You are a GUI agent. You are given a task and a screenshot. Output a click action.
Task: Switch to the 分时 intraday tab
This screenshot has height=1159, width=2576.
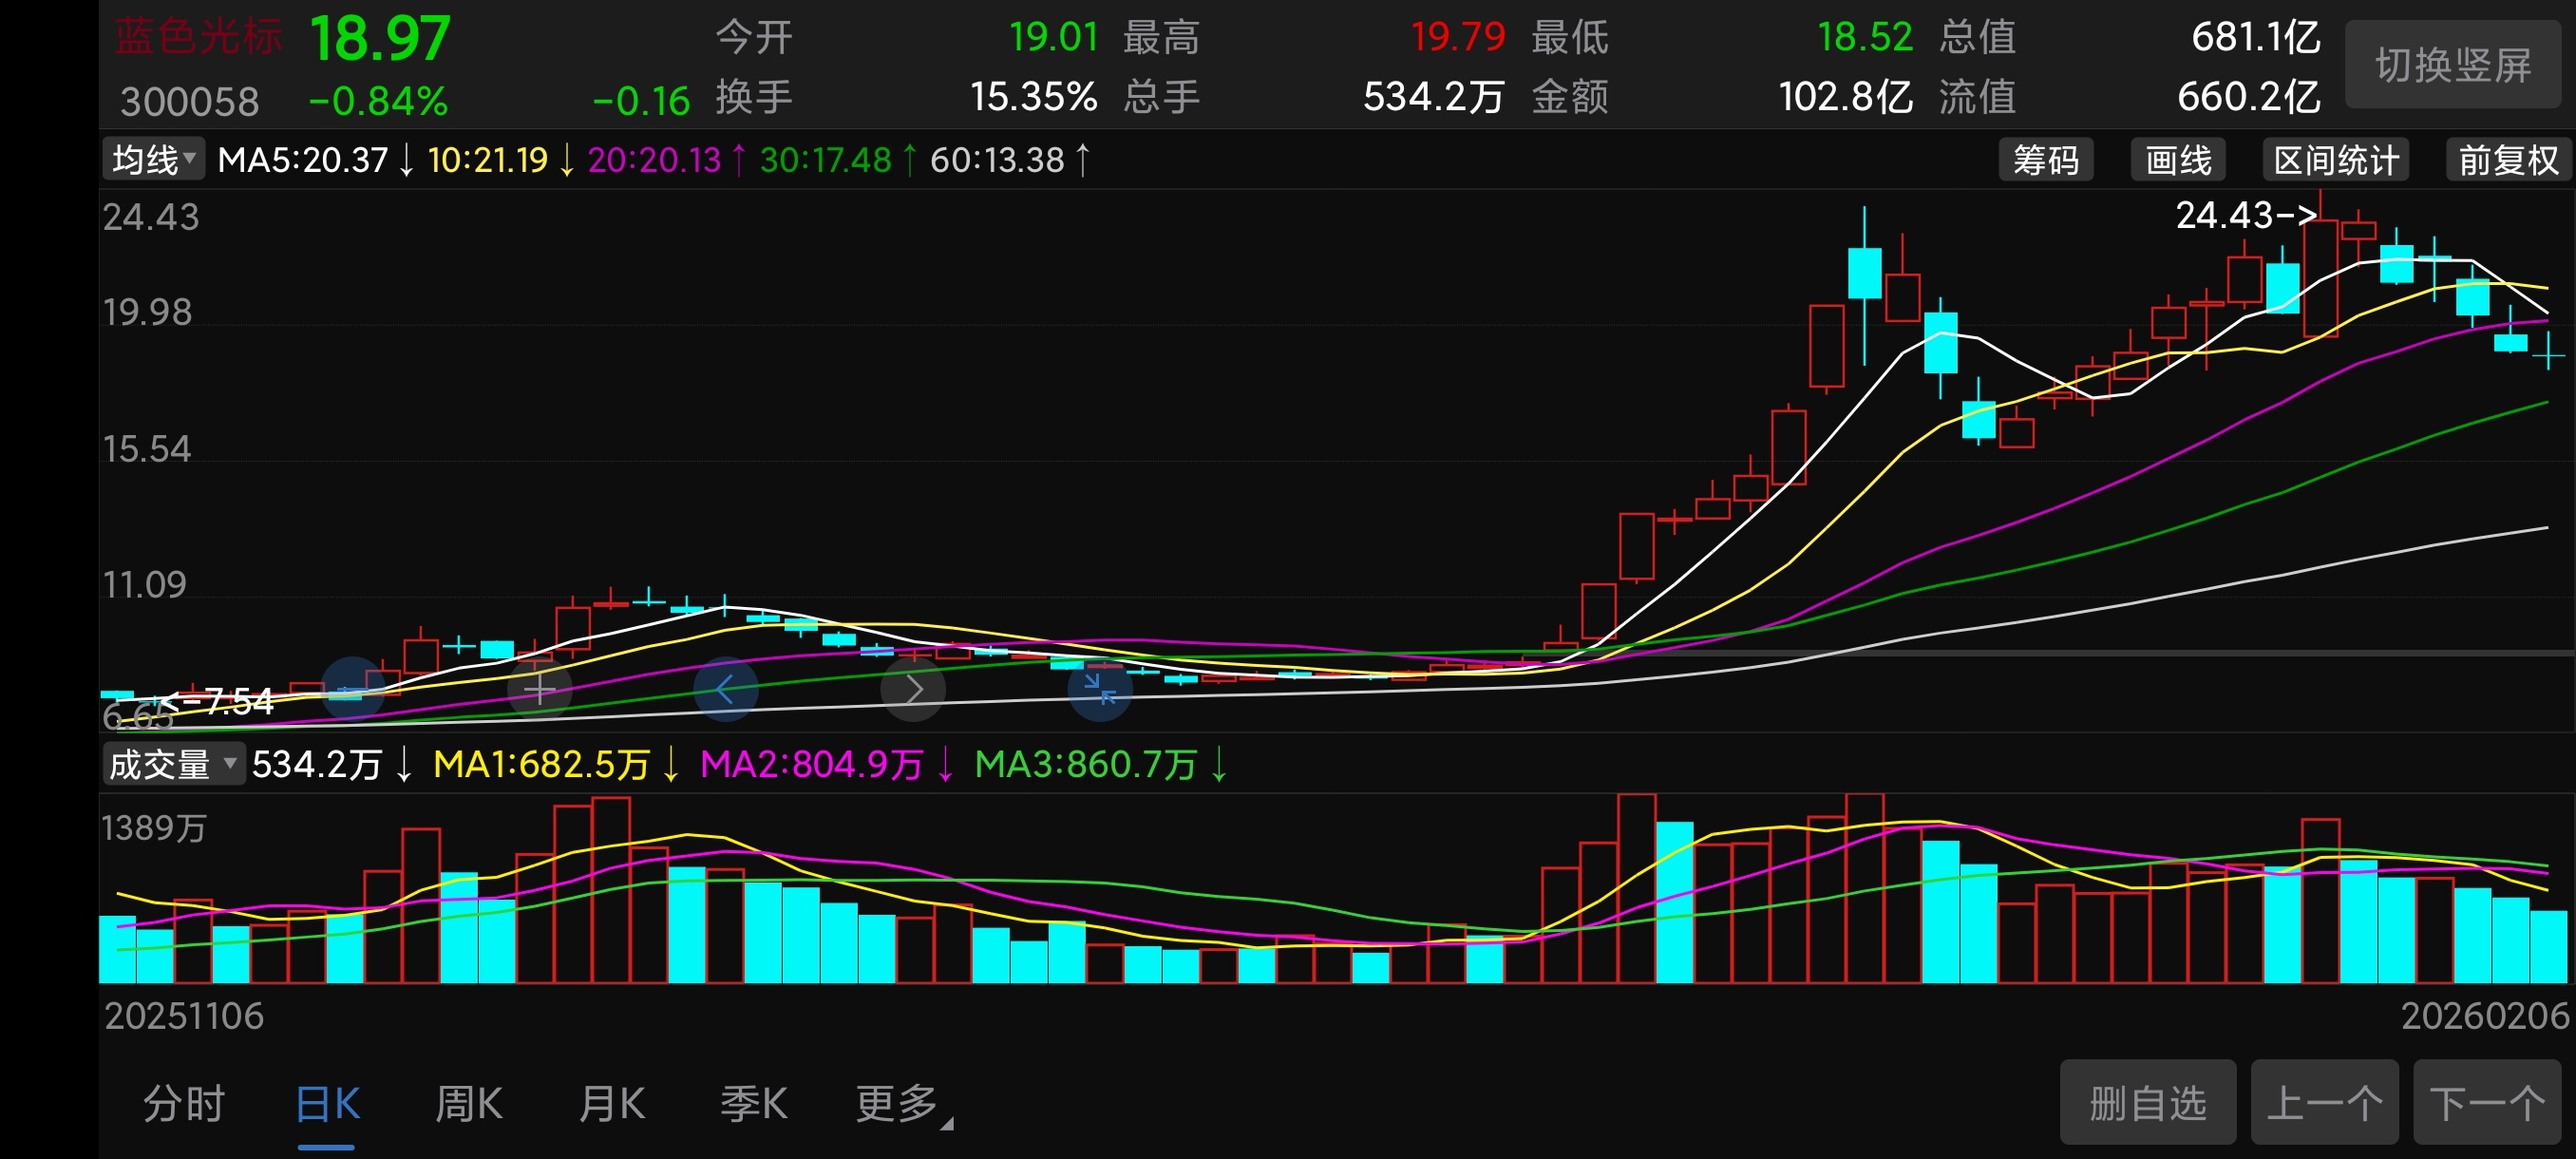[x=184, y=1104]
